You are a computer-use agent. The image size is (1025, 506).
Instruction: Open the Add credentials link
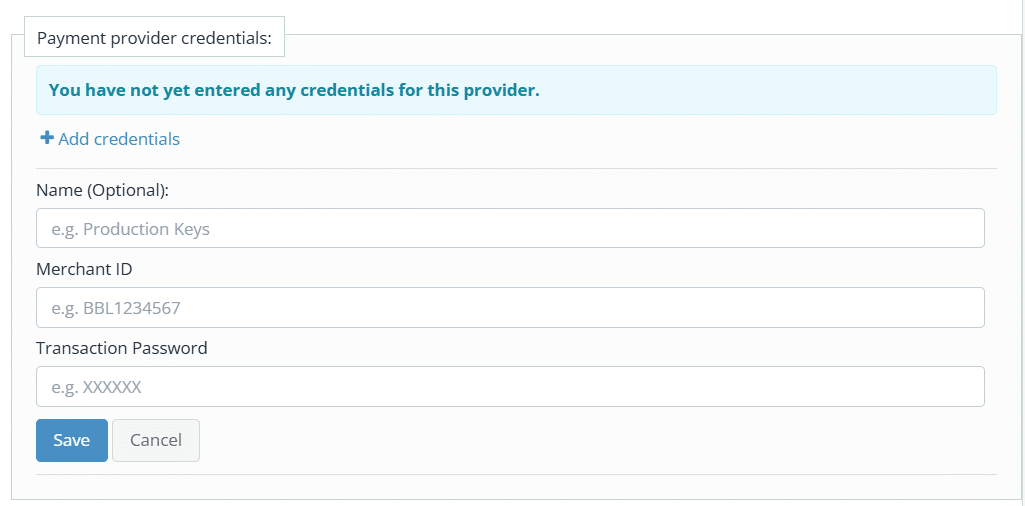pyautogui.click(x=110, y=139)
